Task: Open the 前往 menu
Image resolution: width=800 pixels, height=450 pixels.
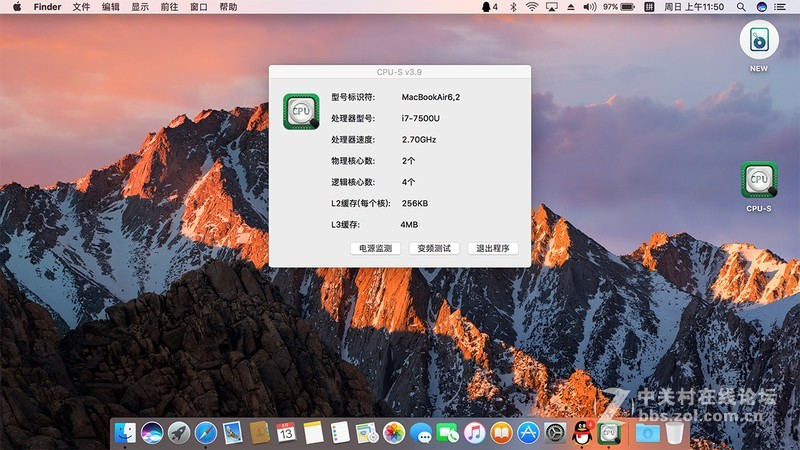Action: tap(169, 7)
